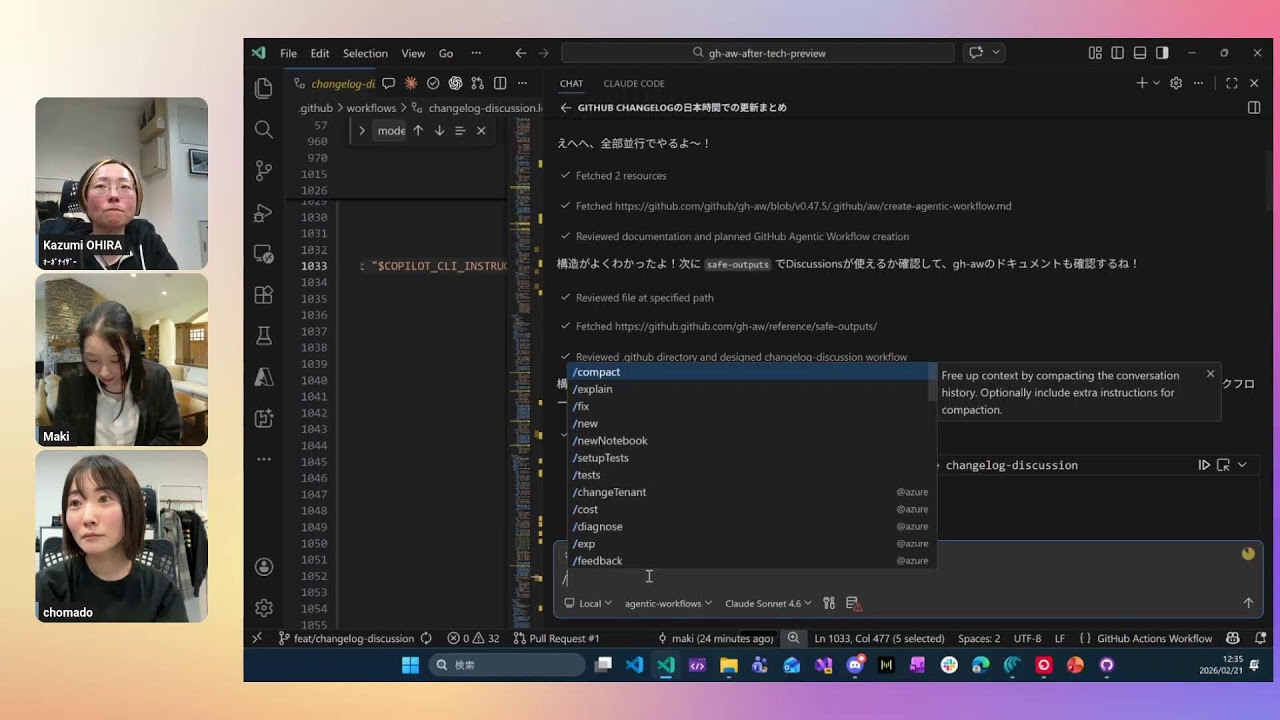The height and width of the screenshot is (720, 1280).
Task: Open the new chat dropdown arrow
Action: point(1157,83)
